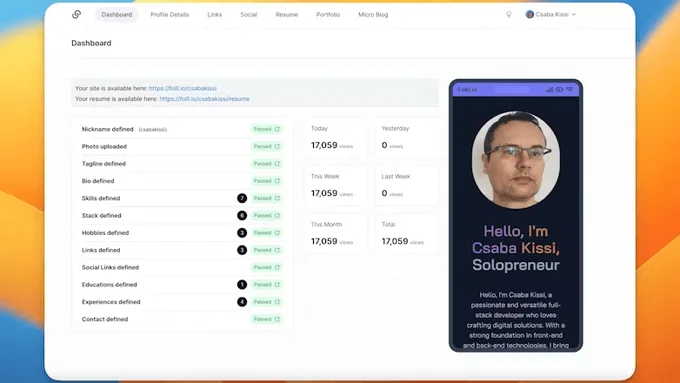Image resolution: width=680 pixels, height=383 pixels.
Task: Click the Today views card
Action: [x=336, y=137]
